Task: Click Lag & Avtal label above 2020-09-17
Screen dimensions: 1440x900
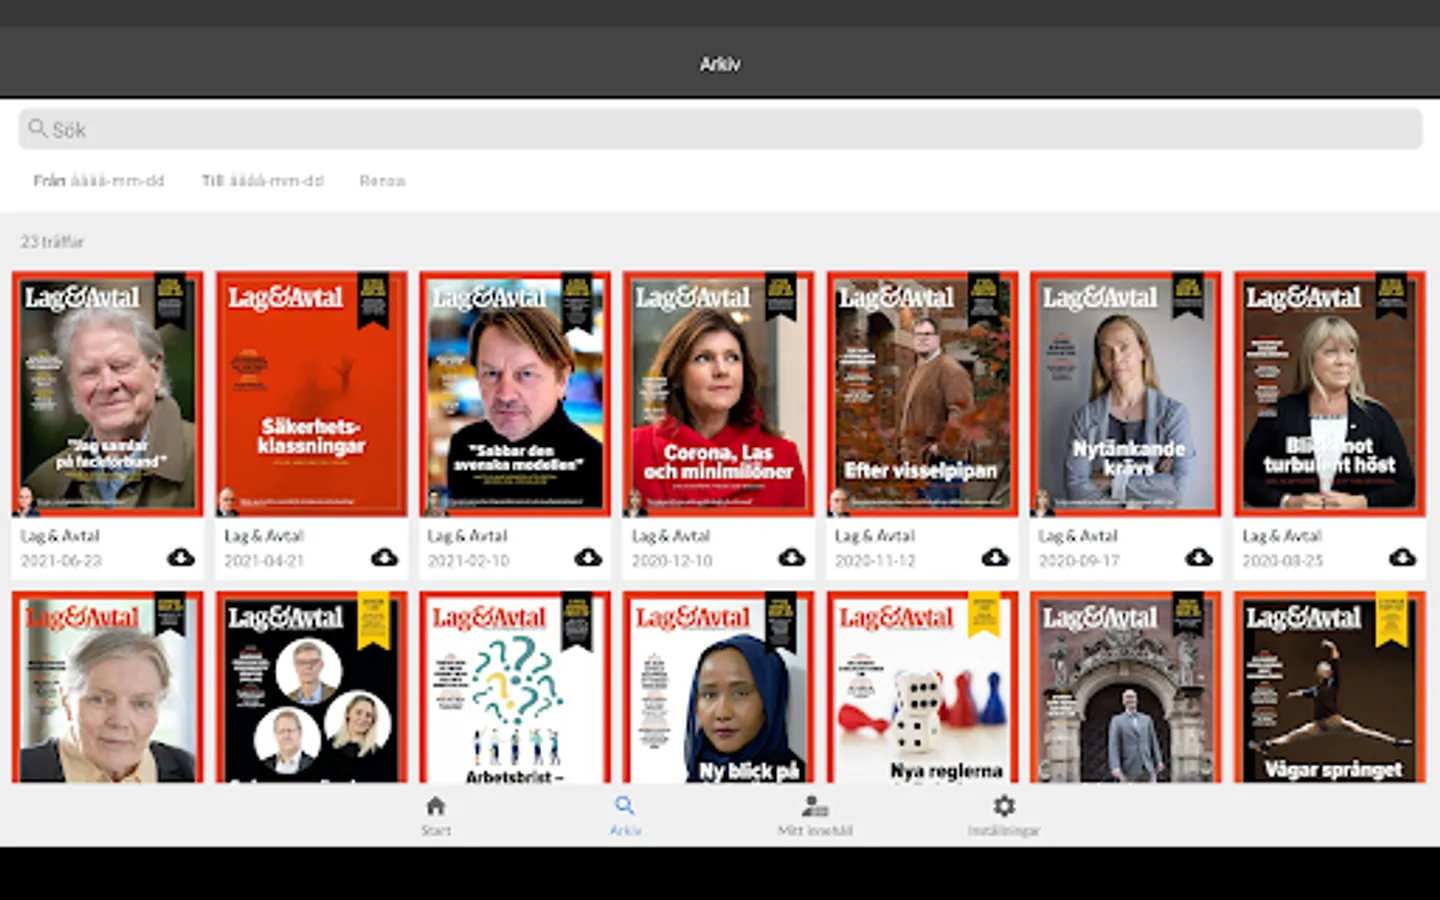Action: [x=1078, y=536]
